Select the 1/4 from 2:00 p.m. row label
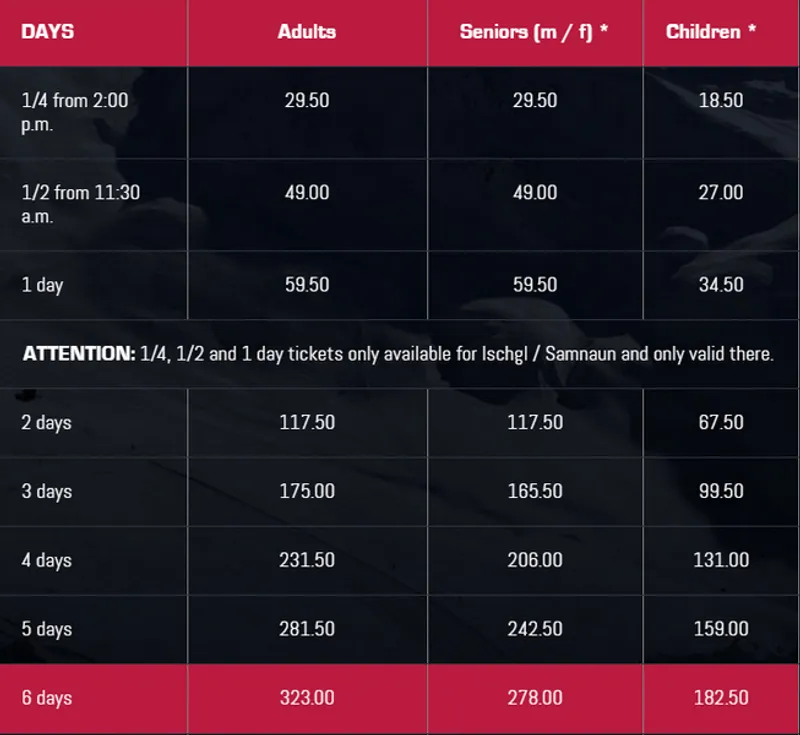This screenshot has width=800, height=735. (75, 112)
